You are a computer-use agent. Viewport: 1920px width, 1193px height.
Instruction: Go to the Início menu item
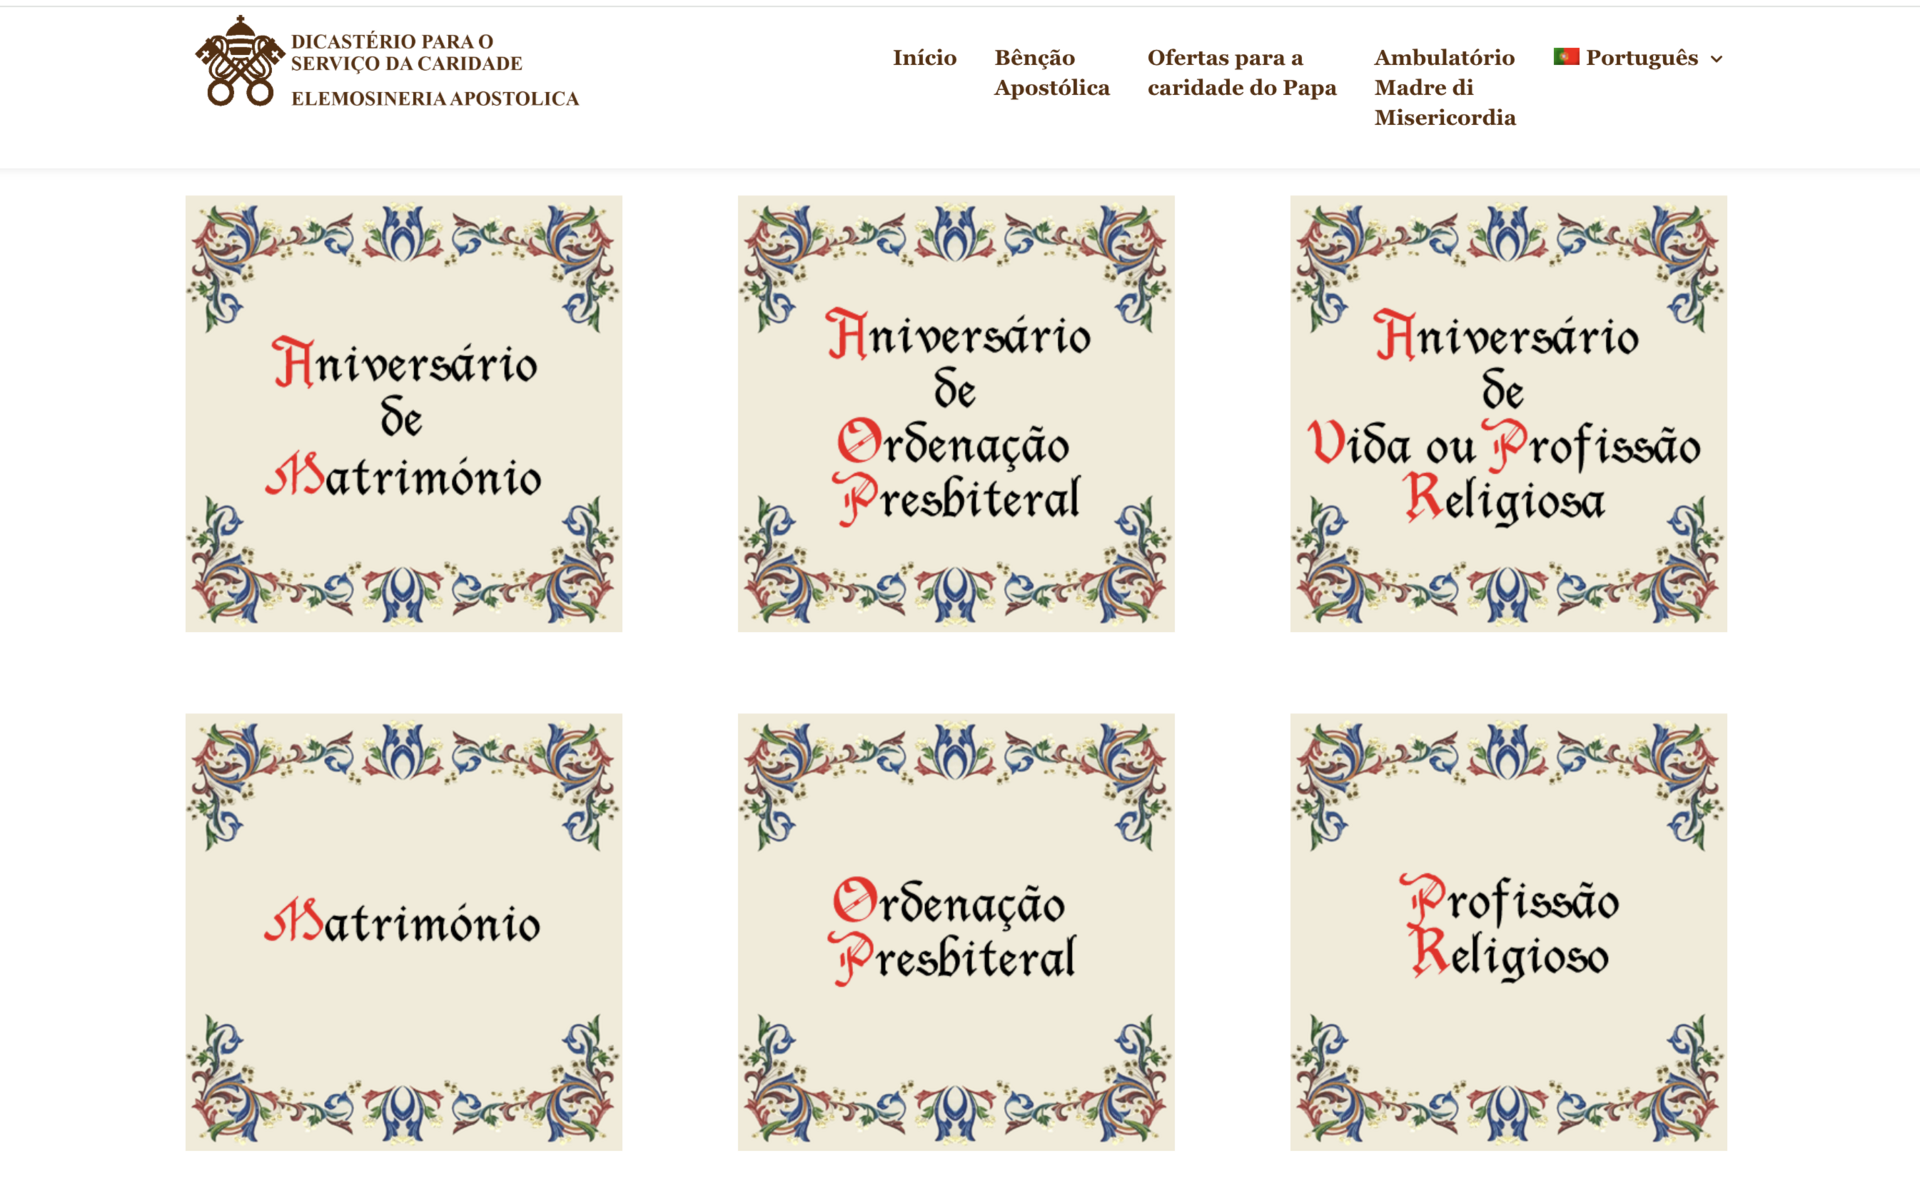coord(924,58)
